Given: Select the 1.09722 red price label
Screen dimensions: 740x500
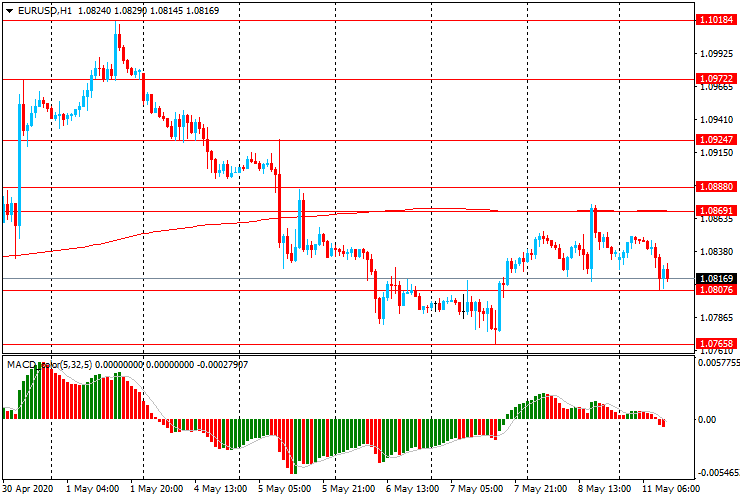Looking at the screenshot, I should (717, 78).
